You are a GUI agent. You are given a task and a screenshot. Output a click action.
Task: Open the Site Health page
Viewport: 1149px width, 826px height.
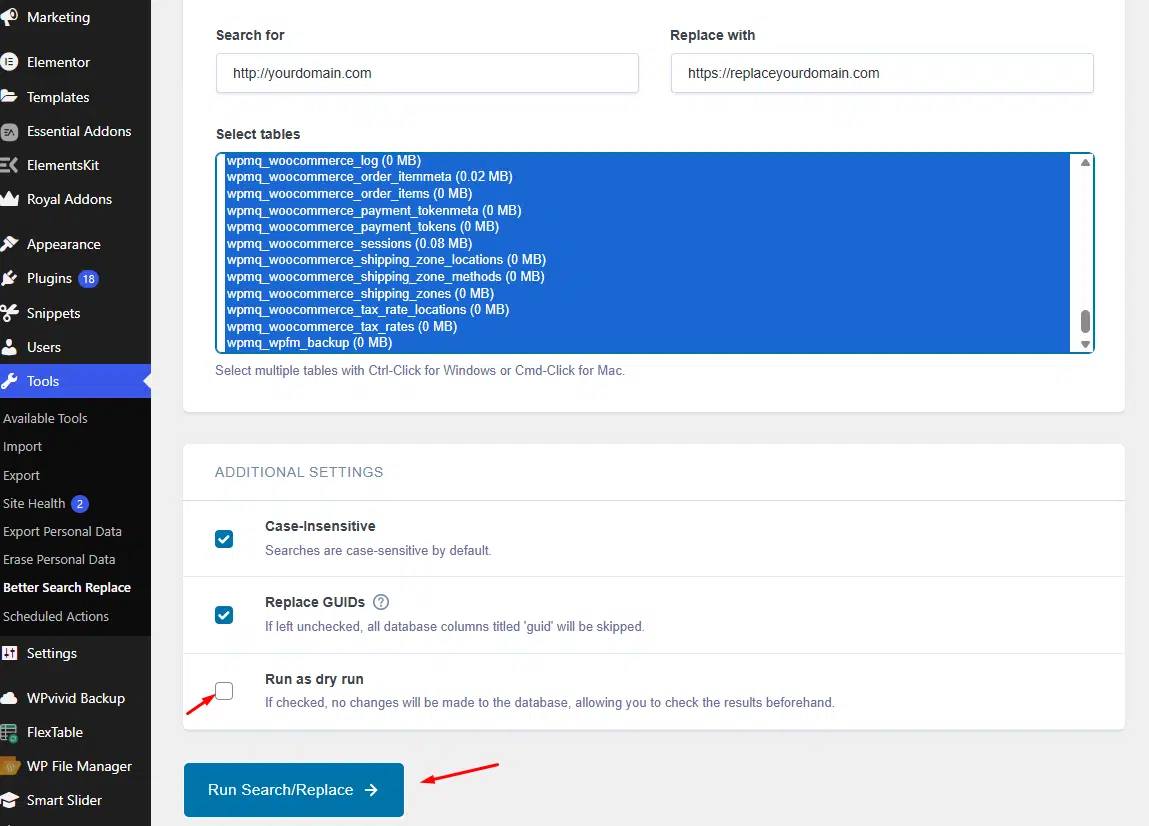(x=34, y=504)
